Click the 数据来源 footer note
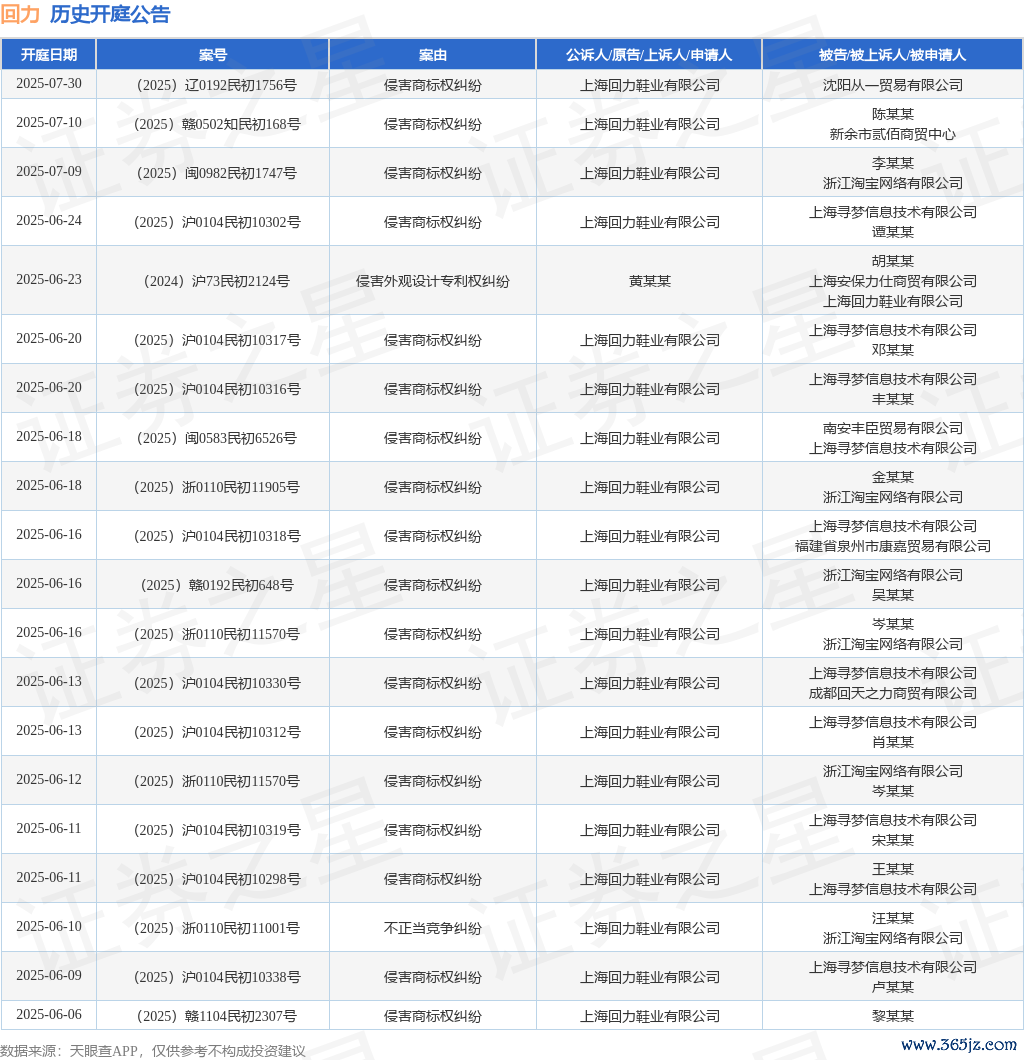Screen dimensions: 1024x1060 153,1051
